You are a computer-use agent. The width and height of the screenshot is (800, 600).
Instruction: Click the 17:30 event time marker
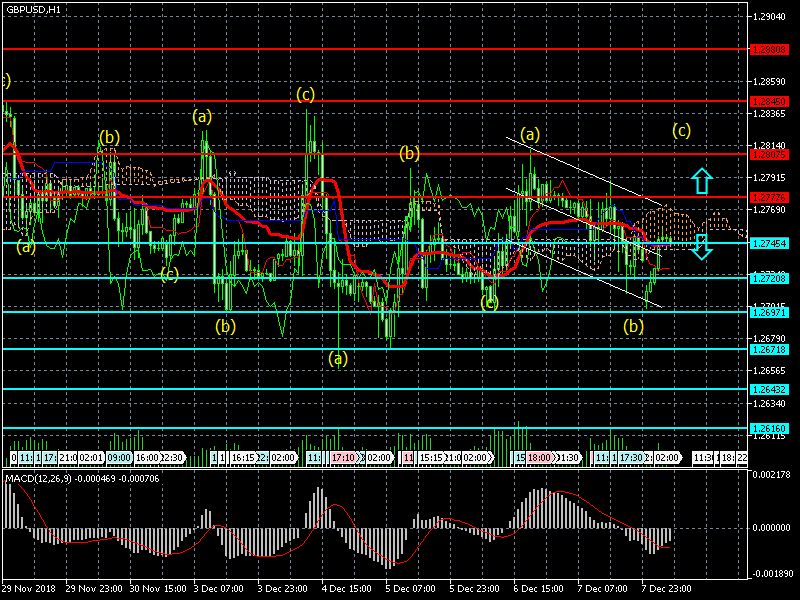pos(630,457)
